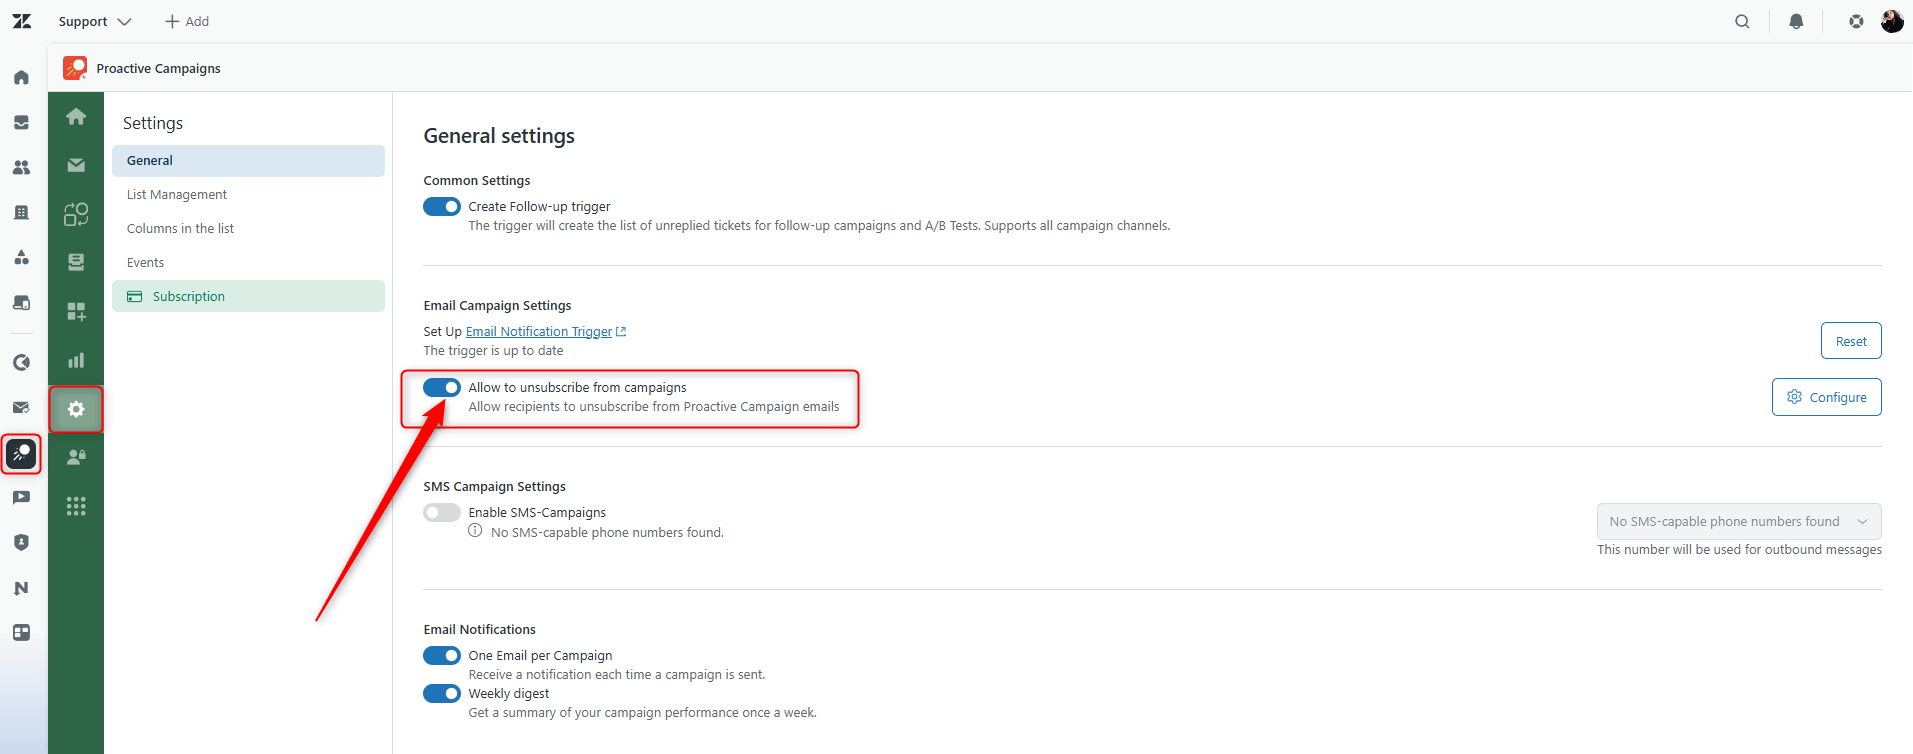Click the Proactive Campaigns title text

click(x=159, y=68)
